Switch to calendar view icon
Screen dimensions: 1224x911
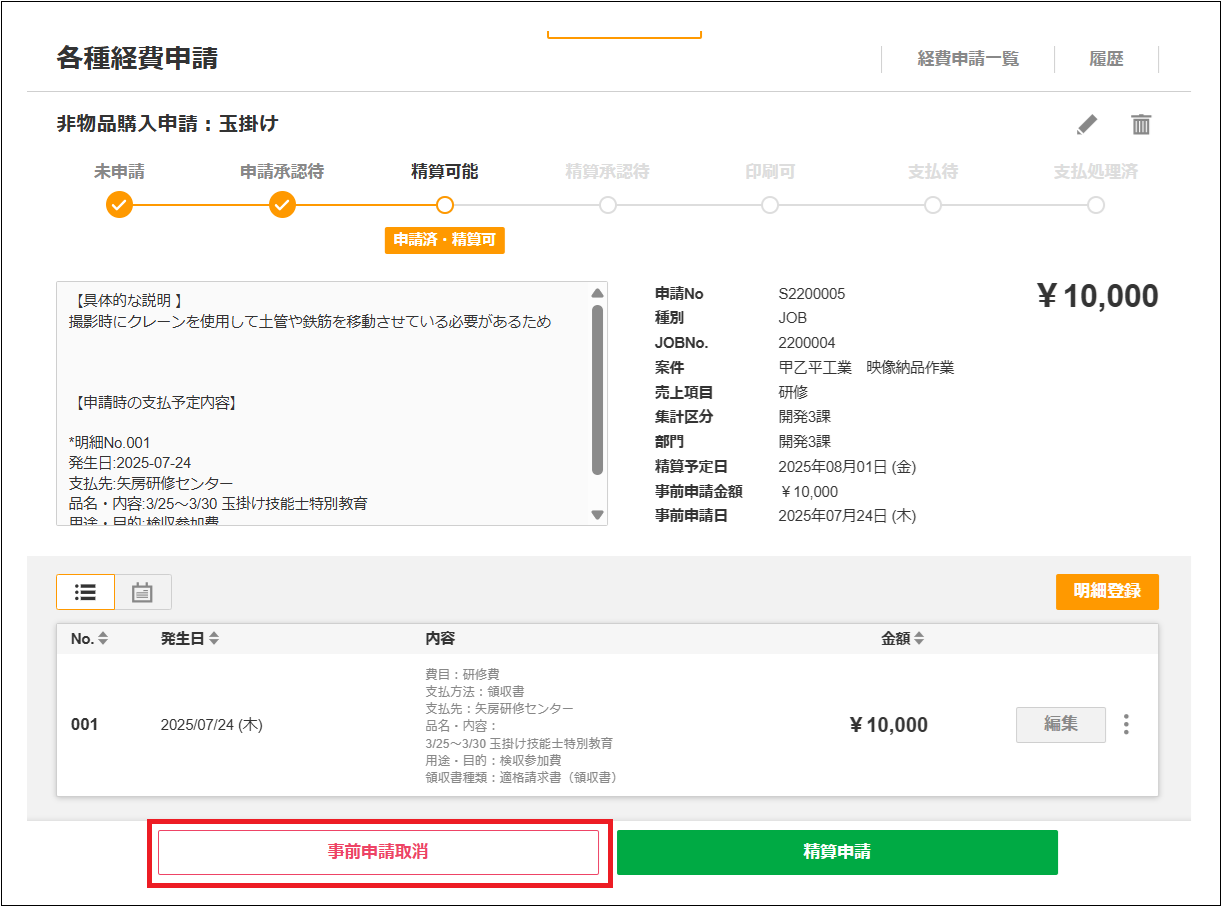[143, 592]
